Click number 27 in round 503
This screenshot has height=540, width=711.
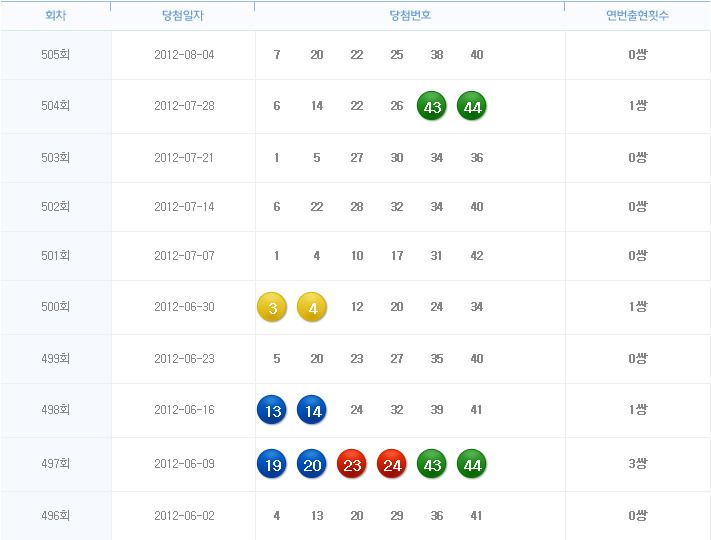(357, 158)
